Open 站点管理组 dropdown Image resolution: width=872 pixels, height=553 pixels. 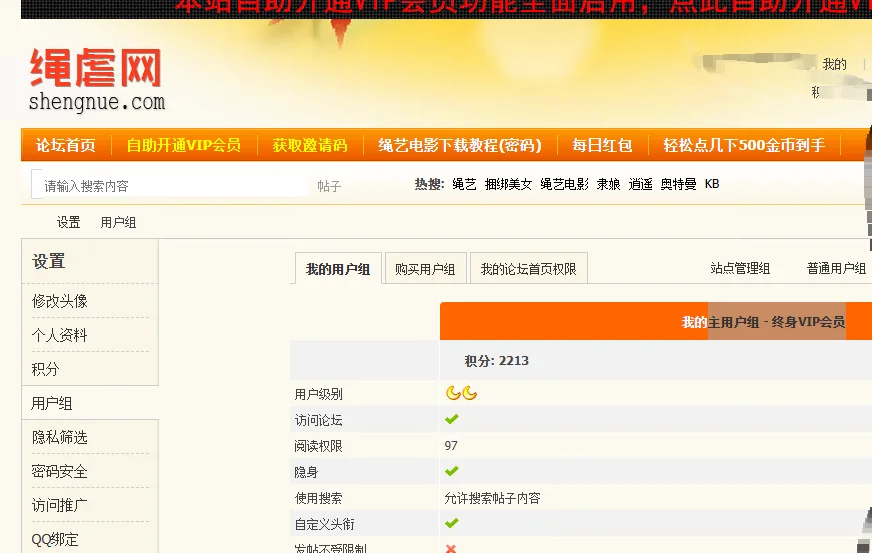click(x=740, y=268)
